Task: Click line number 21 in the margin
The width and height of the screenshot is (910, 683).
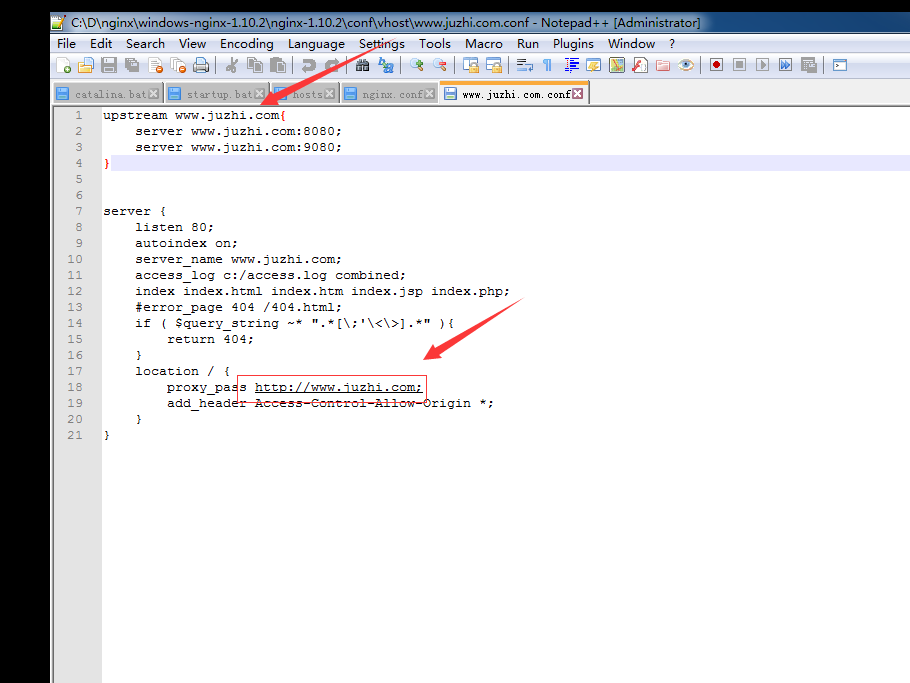Action: [x=75, y=435]
